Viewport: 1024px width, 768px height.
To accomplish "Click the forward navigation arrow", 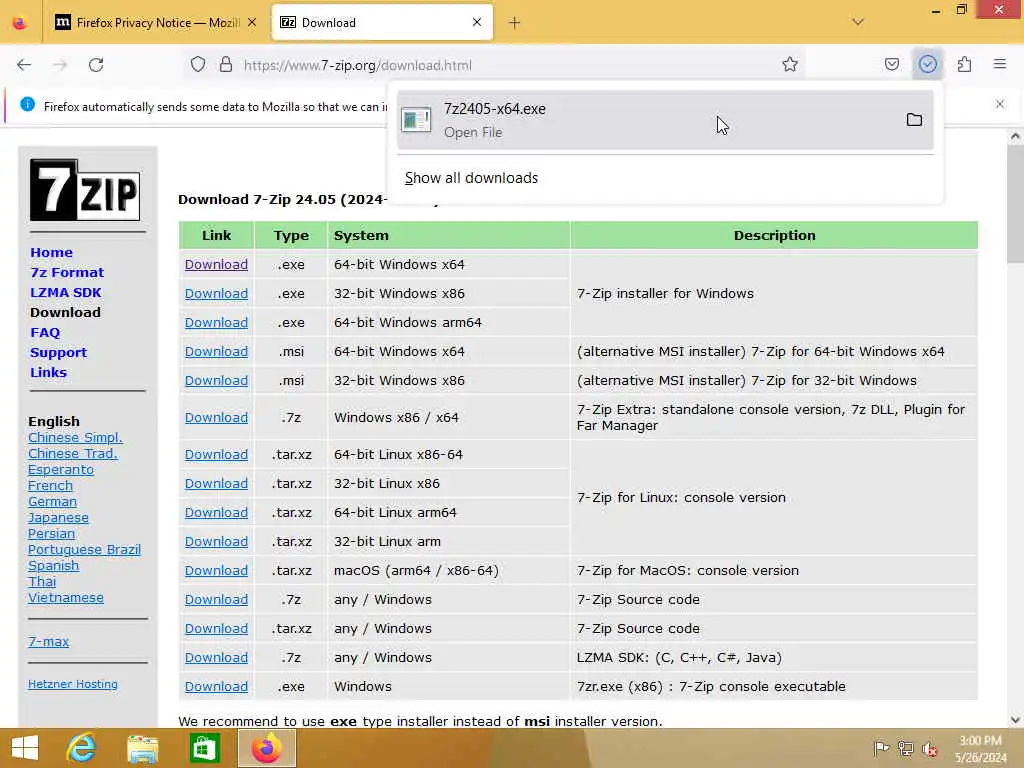I will click(x=60, y=65).
